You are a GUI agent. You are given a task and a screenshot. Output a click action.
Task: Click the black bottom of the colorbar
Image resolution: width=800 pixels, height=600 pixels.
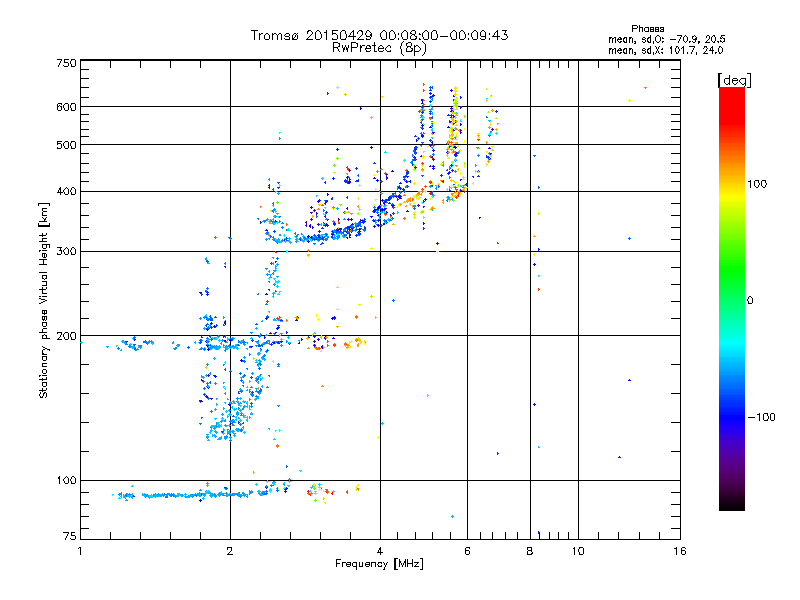point(732,503)
